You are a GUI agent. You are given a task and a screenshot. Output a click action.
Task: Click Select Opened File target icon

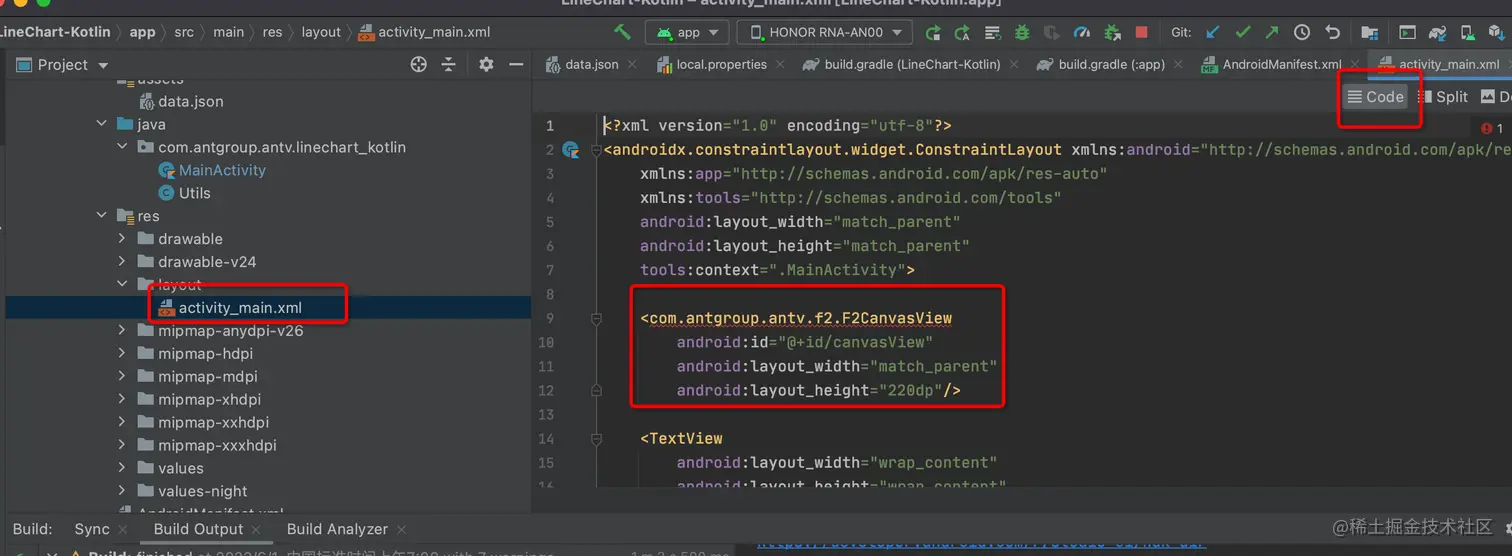pos(419,64)
